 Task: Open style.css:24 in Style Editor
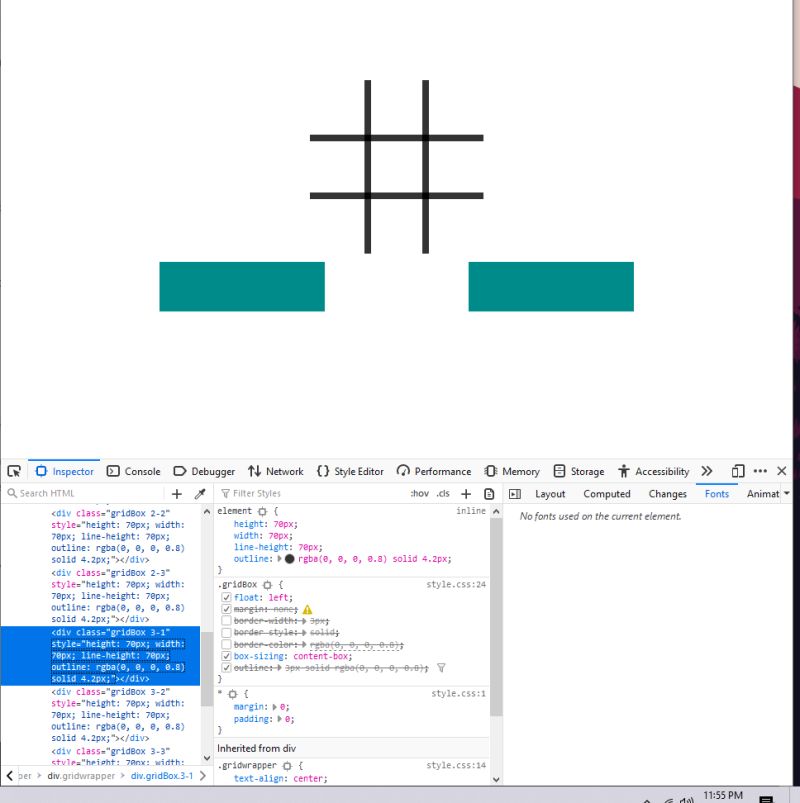(455, 584)
